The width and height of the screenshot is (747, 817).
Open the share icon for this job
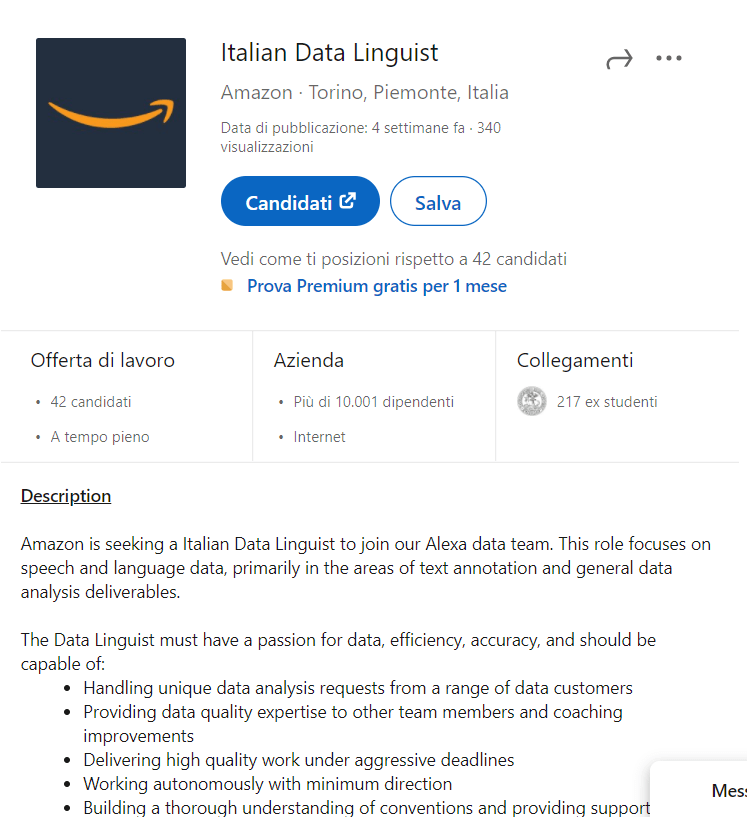619,58
